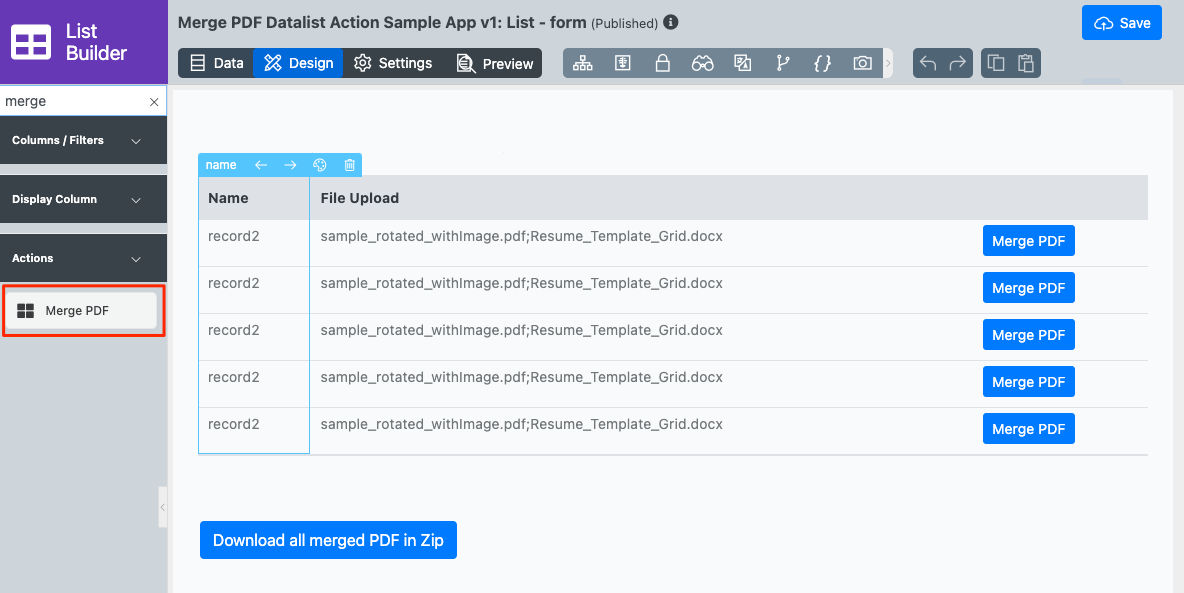Click the merge search input field
Viewport: 1184px width, 593px height.
[x=72, y=101]
